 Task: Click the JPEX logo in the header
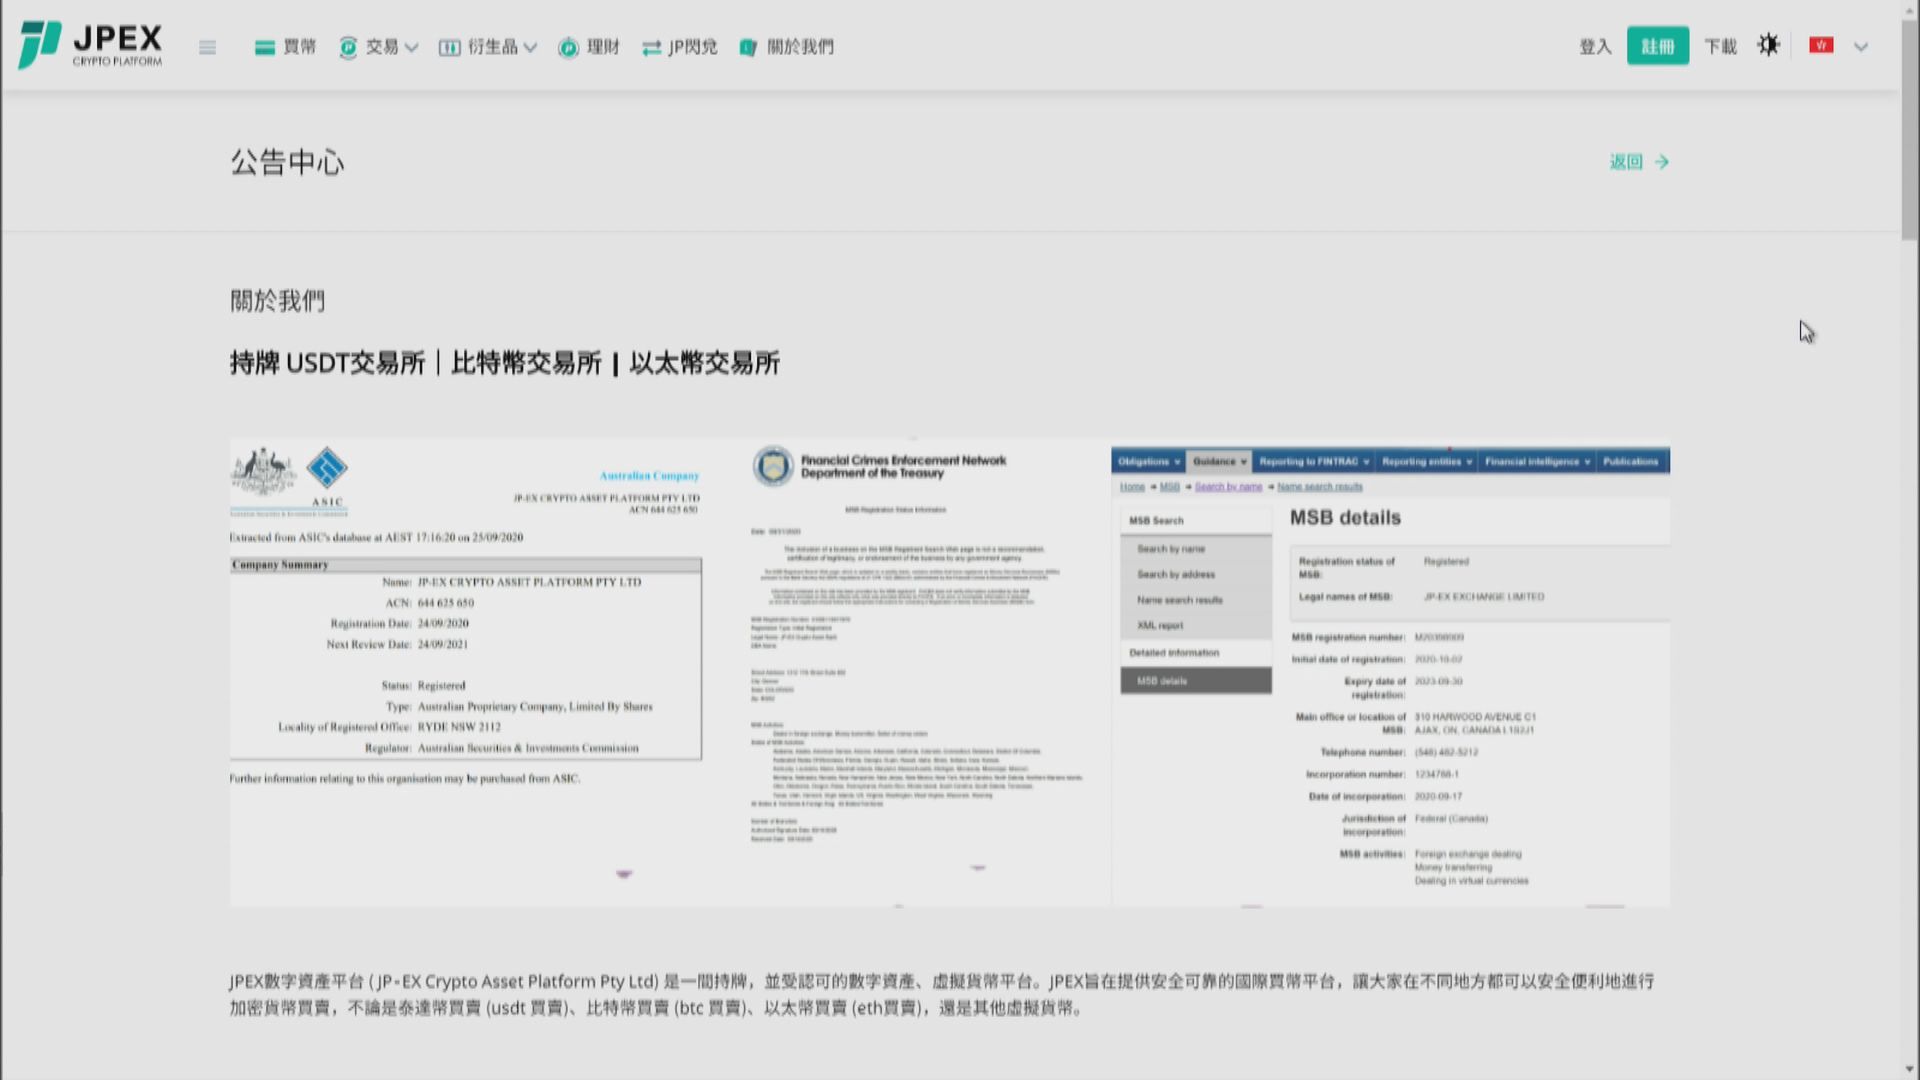tap(90, 45)
